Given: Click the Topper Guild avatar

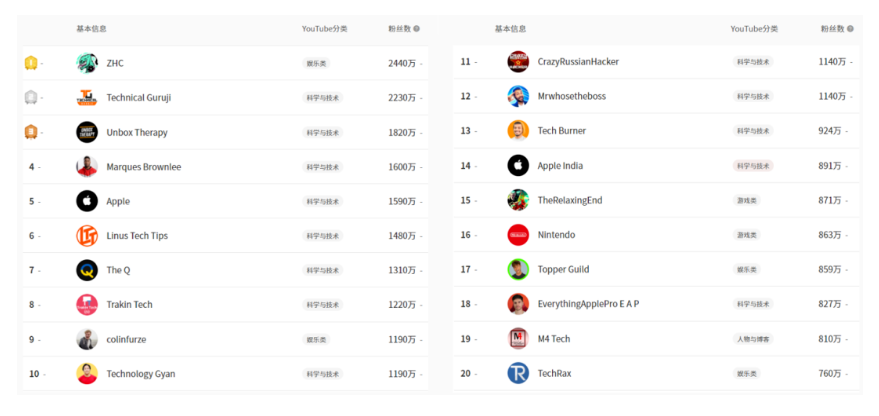Looking at the screenshot, I should (x=518, y=269).
